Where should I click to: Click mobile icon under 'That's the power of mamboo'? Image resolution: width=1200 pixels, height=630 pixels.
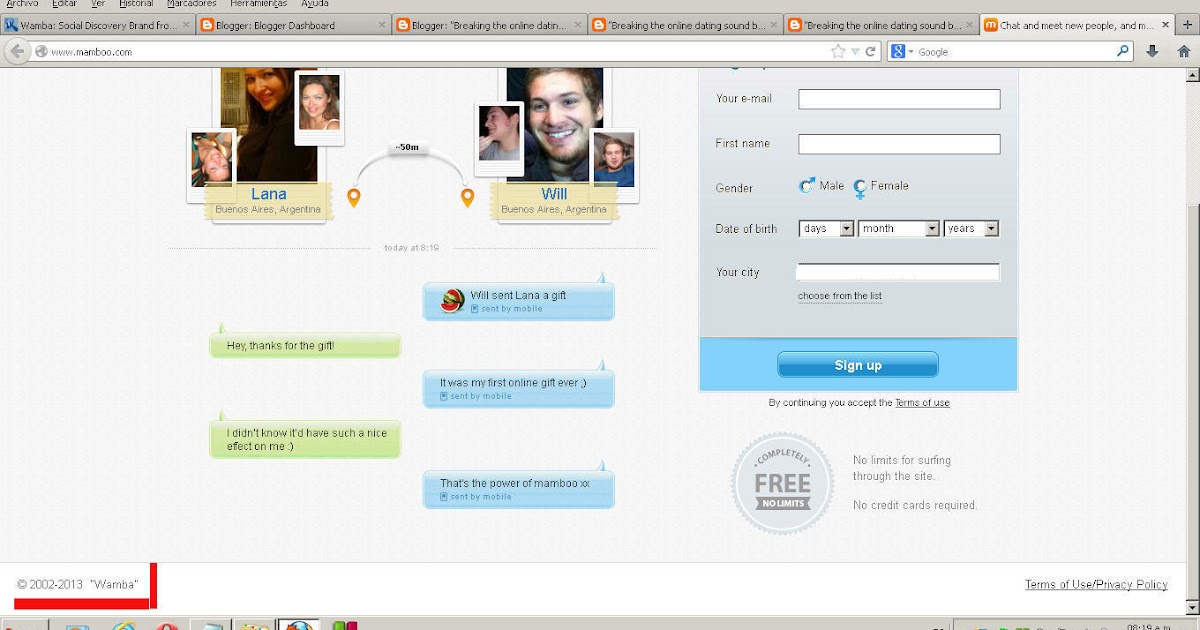pyautogui.click(x=444, y=497)
